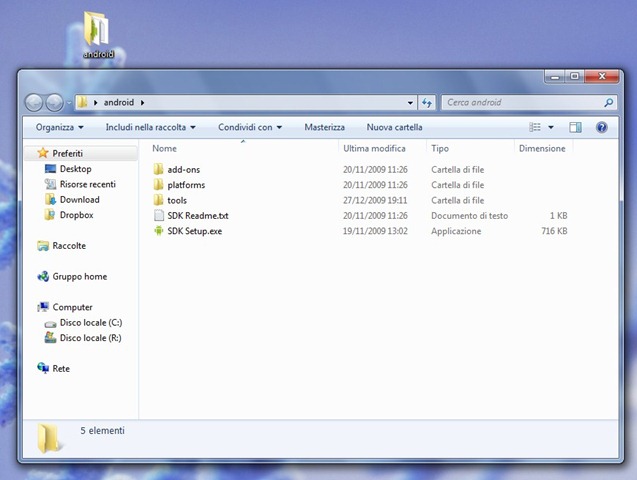
Task: Click the Disco locale (R:) drive icon
Action: pos(50,337)
